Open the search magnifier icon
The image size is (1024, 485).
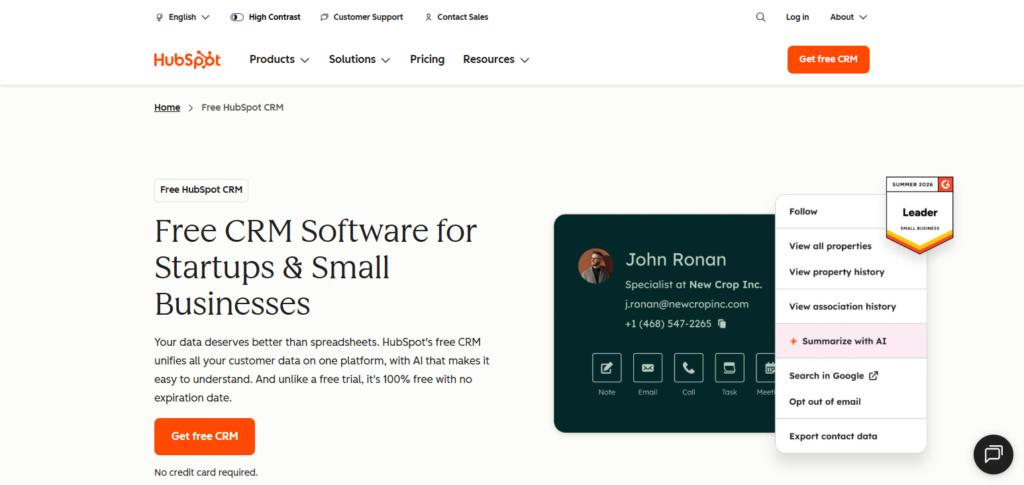pos(761,18)
